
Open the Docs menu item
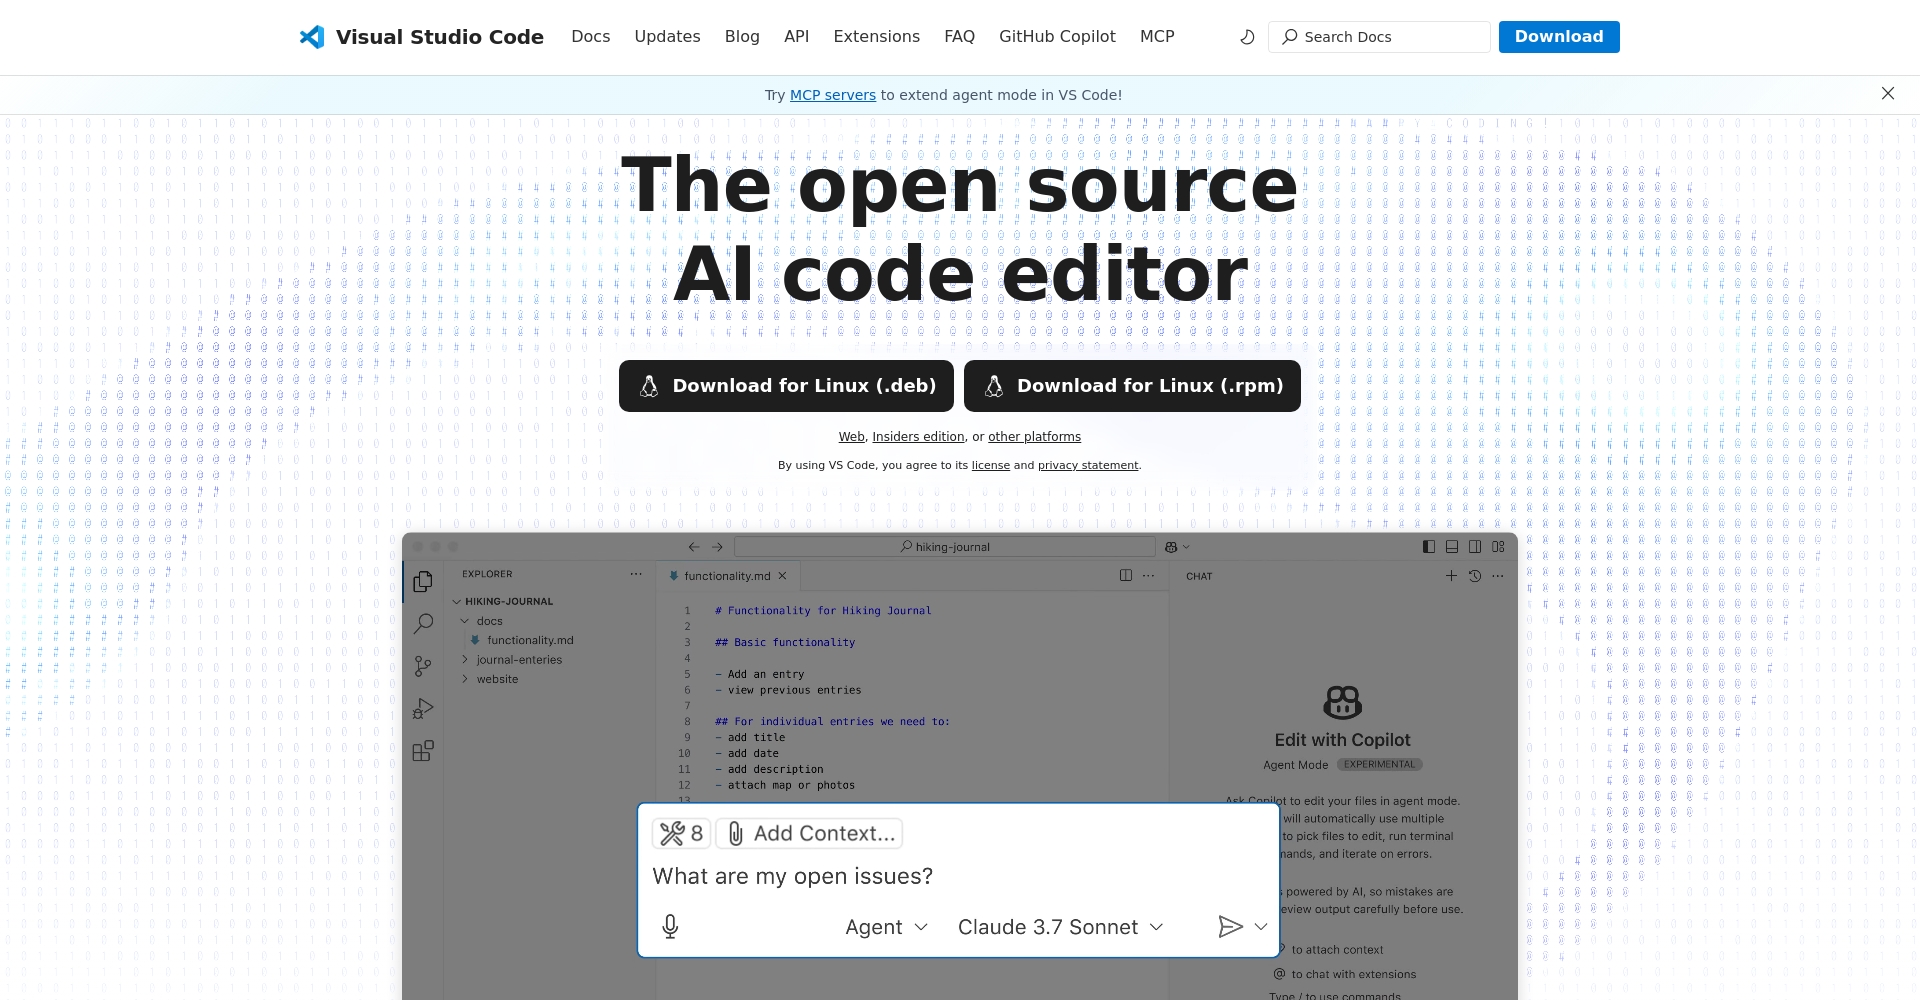[x=590, y=37]
